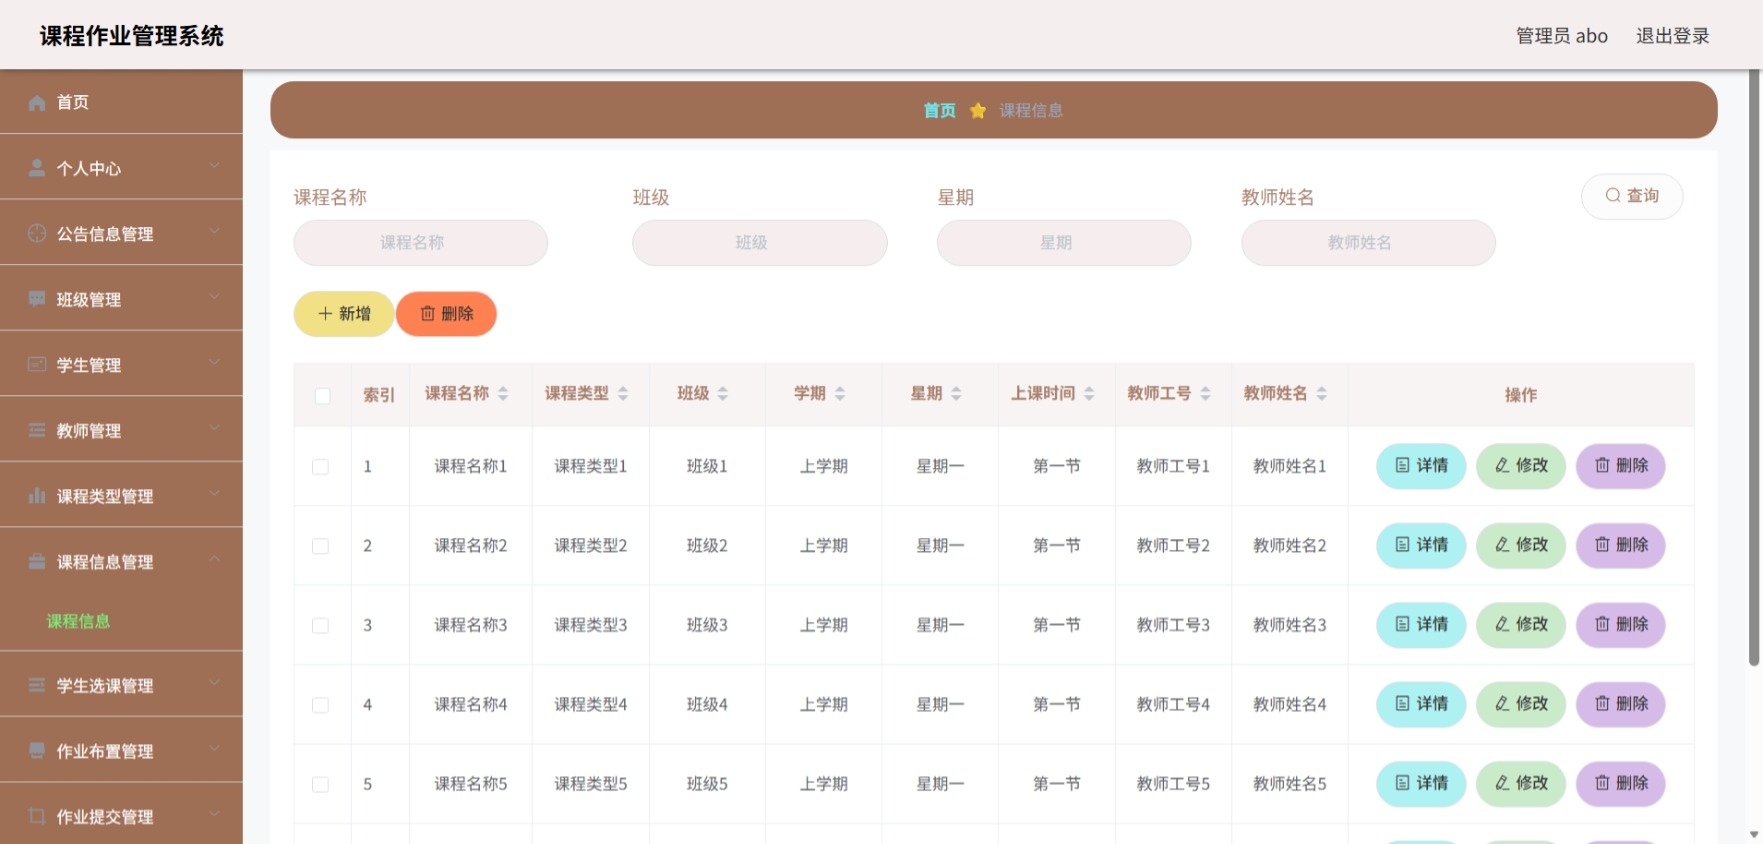The width and height of the screenshot is (1763, 844).
Task: Check the row checkbox for 课程名称1
Action: click(x=320, y=467)
